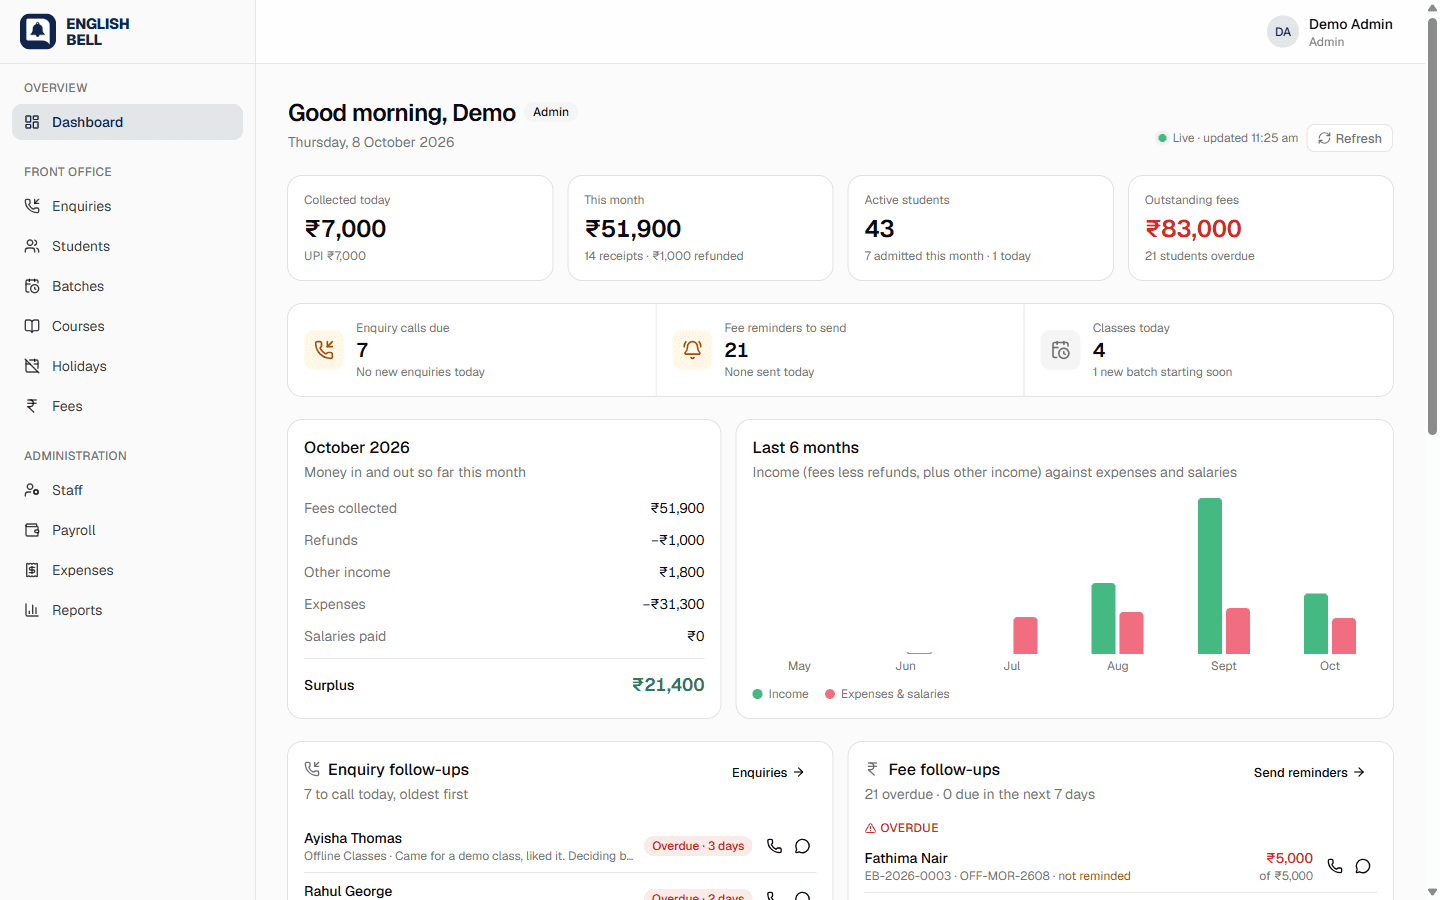1440x900 pixels.
Task: Click the Income green legend dot
Action: point(758,694)
